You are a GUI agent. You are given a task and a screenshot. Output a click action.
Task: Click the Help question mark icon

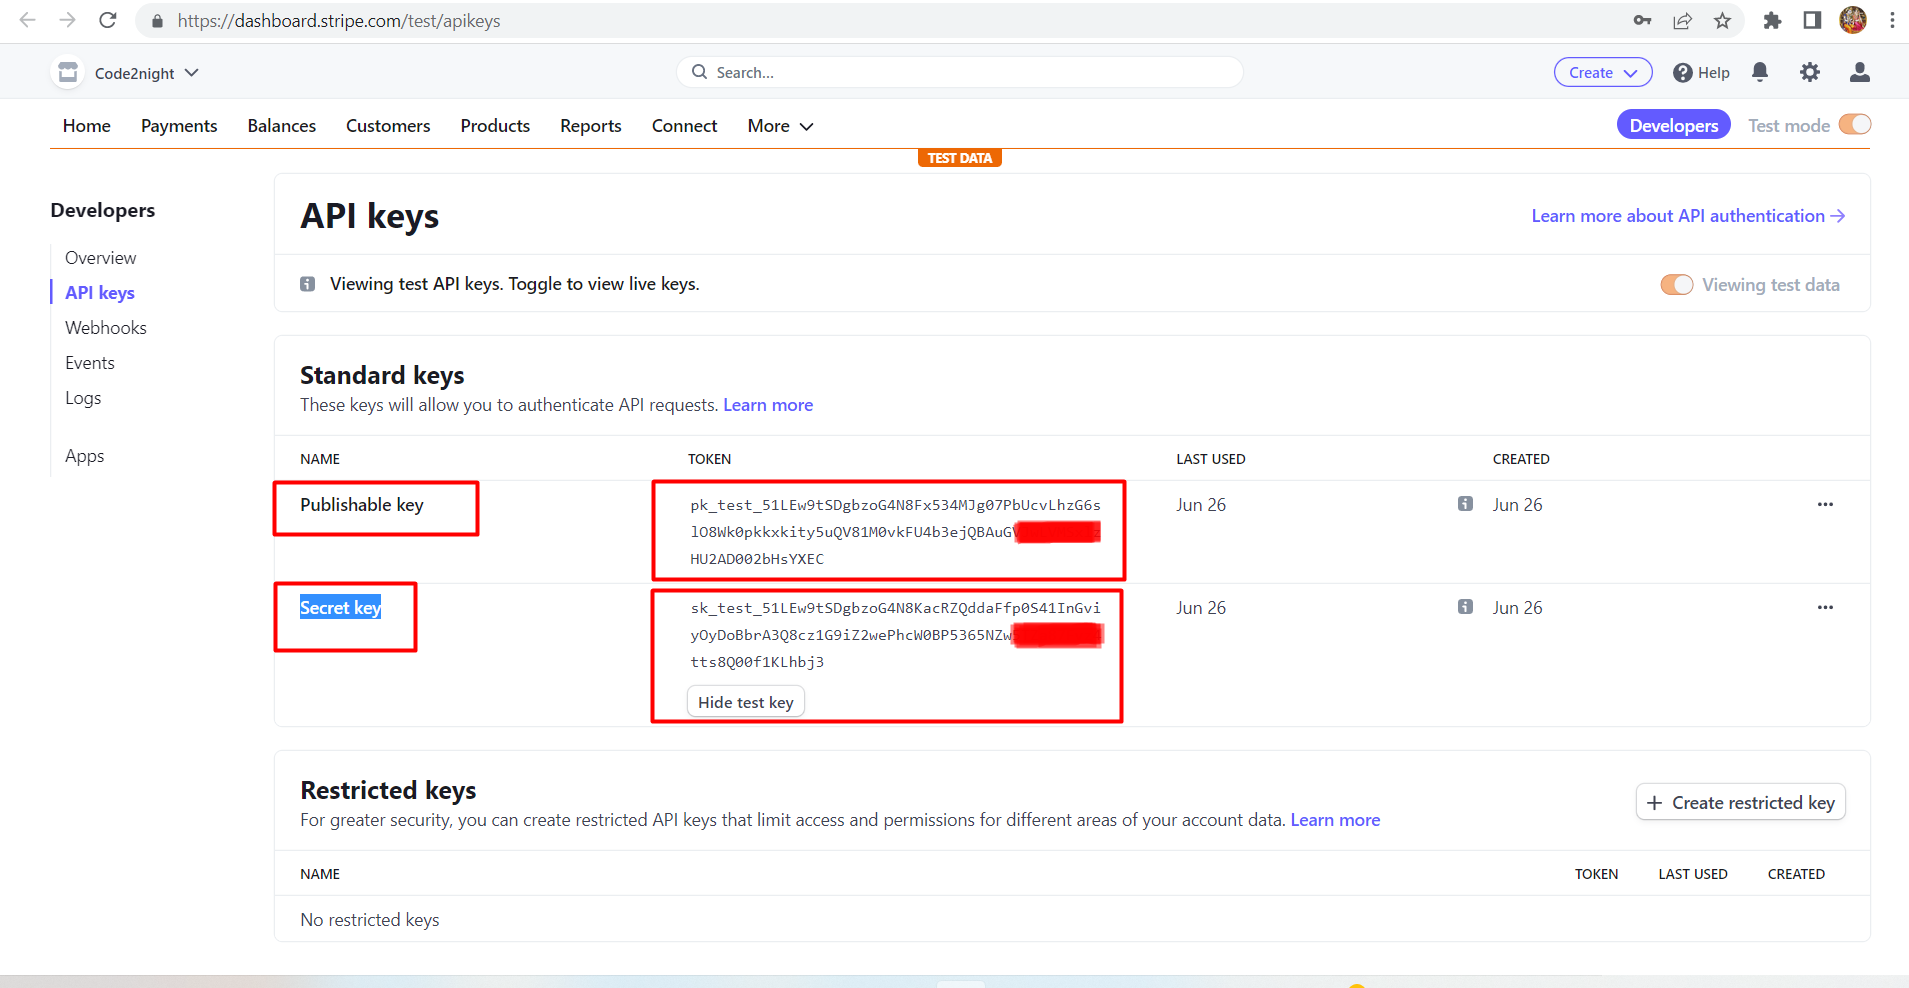pos(1683,73)
